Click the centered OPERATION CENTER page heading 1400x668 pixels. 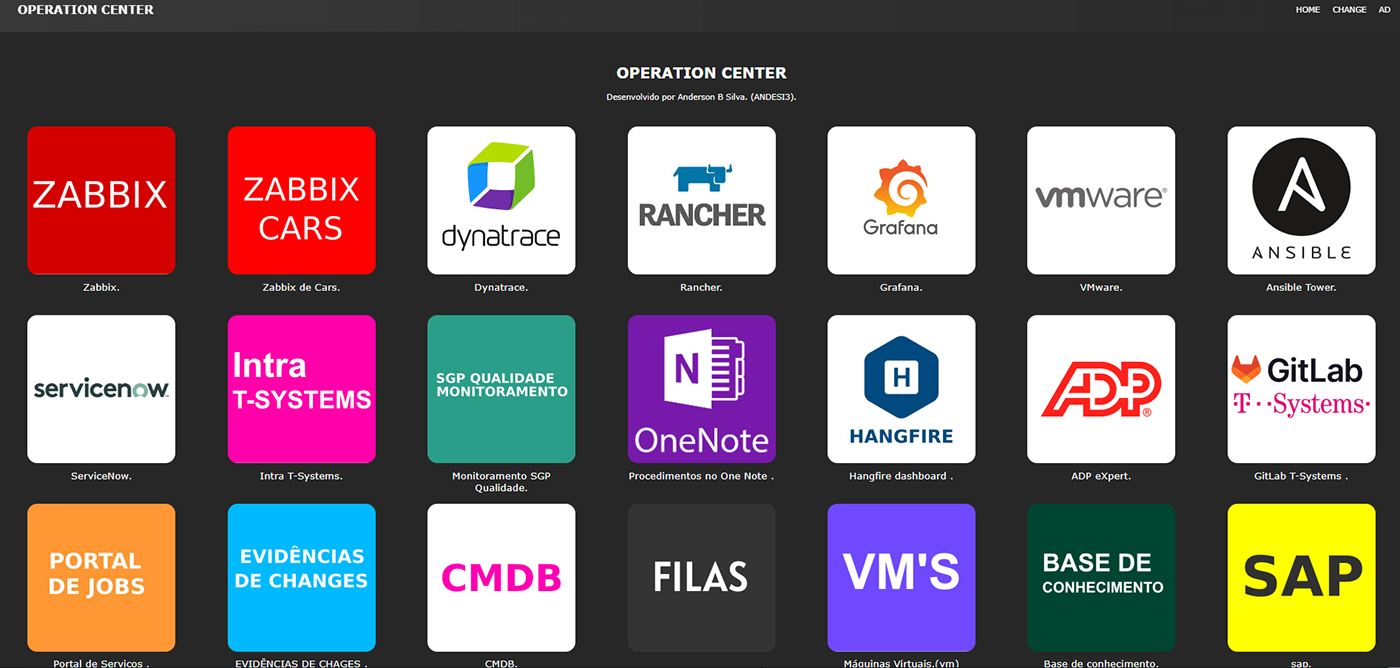pos(701,73)
